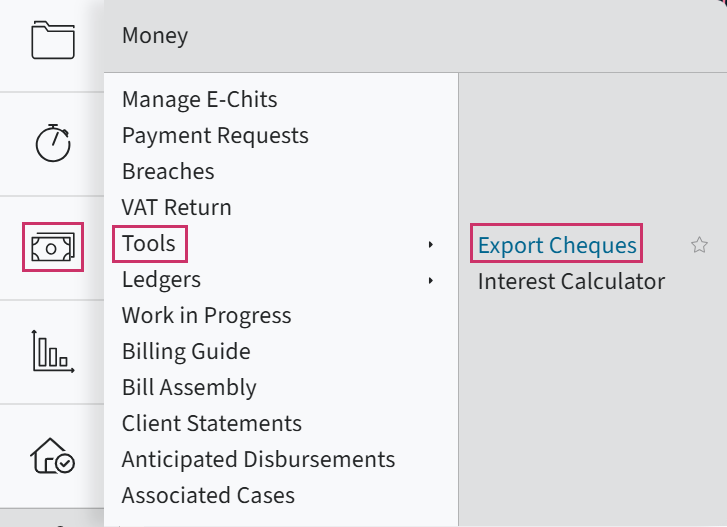The width and height of the screenshot is (727, 527).
Task: Open the Interest Calculator tool
Action: point(571,281)
